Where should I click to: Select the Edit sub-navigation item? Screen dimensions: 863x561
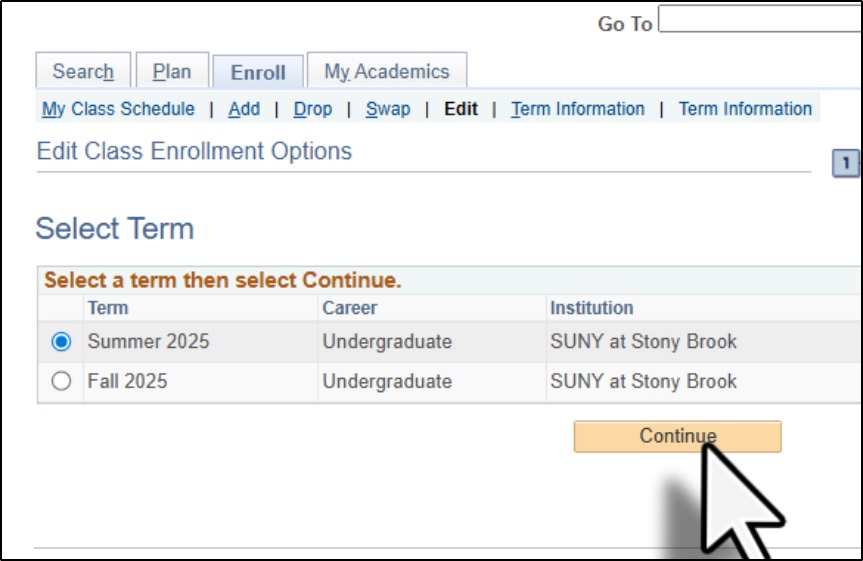coord(461,109)
